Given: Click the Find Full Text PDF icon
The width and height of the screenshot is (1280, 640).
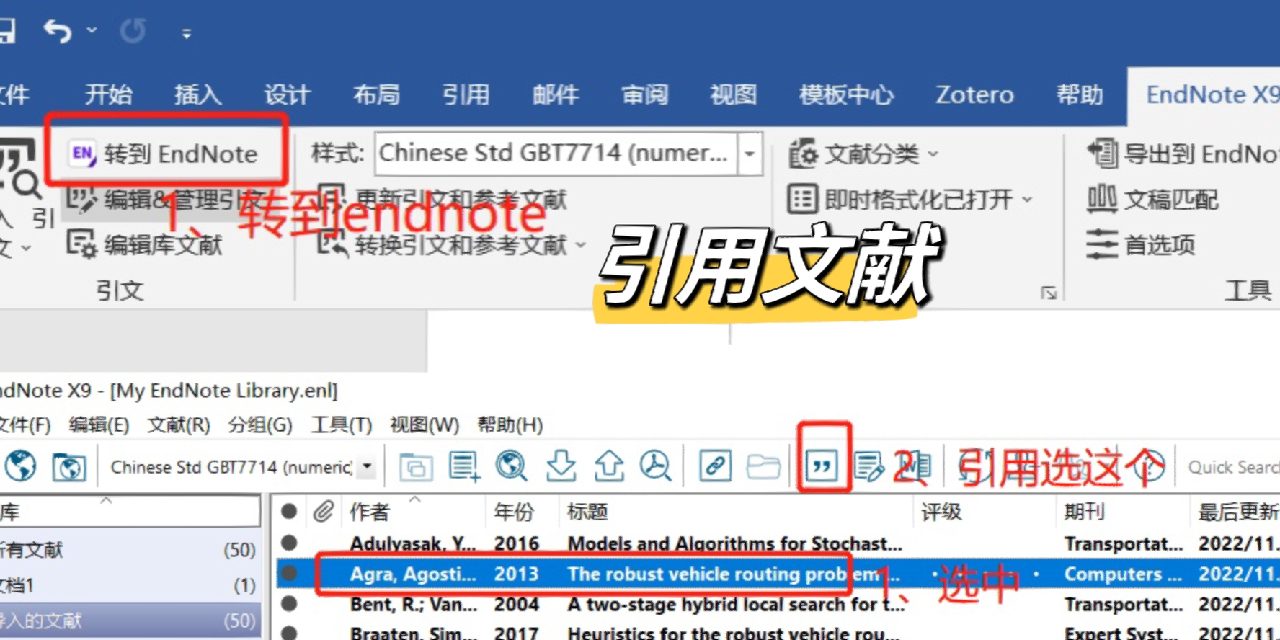Looking at the screenshot, I should point(656,466).
